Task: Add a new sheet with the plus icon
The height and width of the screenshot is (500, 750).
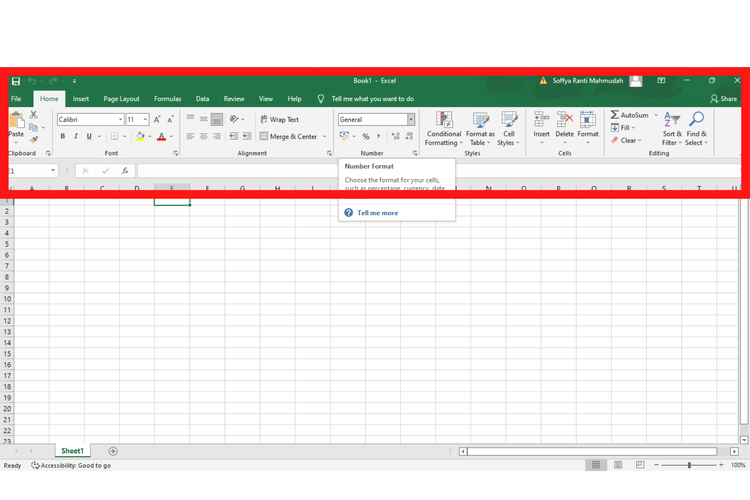Action: [x=113, y=451]
